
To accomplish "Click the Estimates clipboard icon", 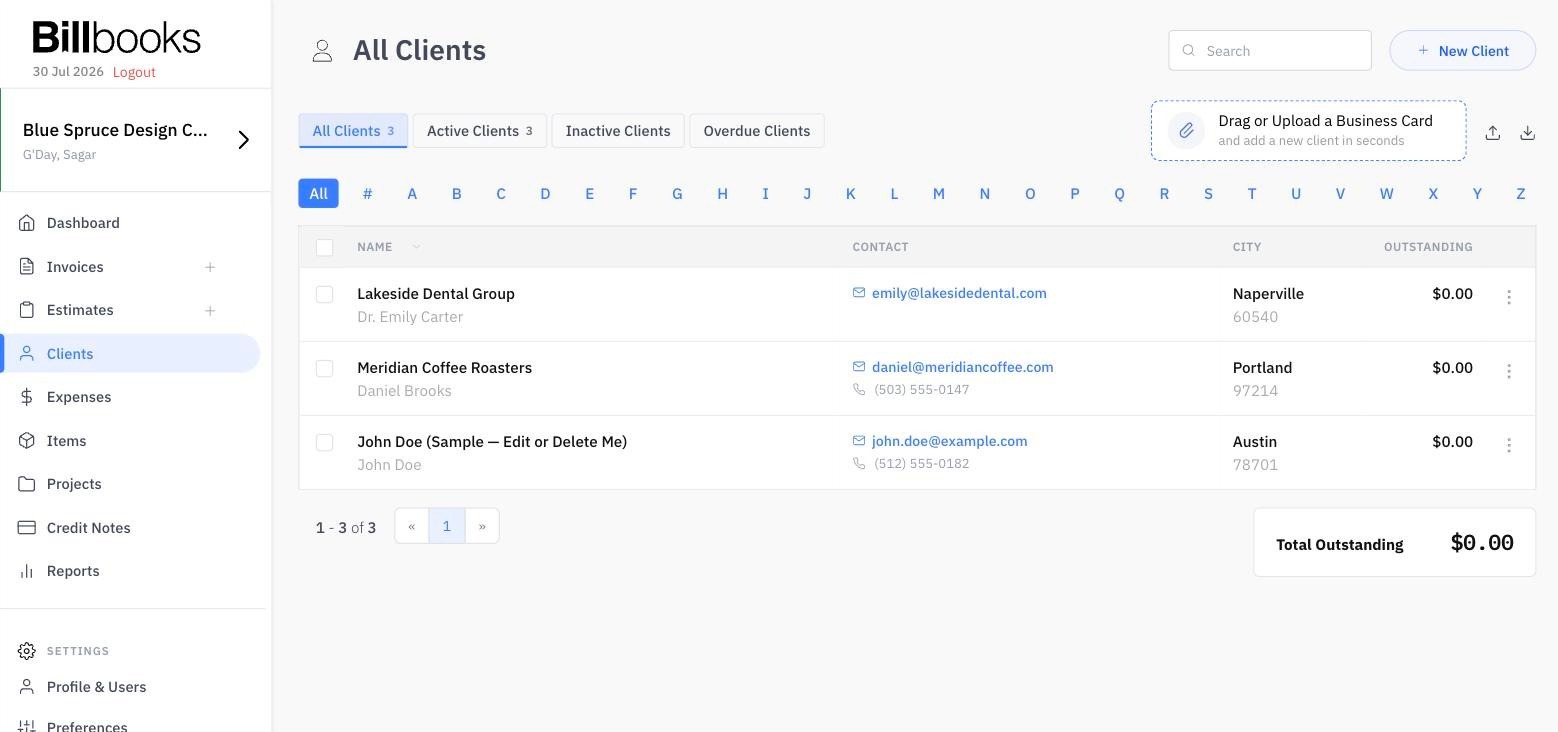I will (x=27, y=310).
